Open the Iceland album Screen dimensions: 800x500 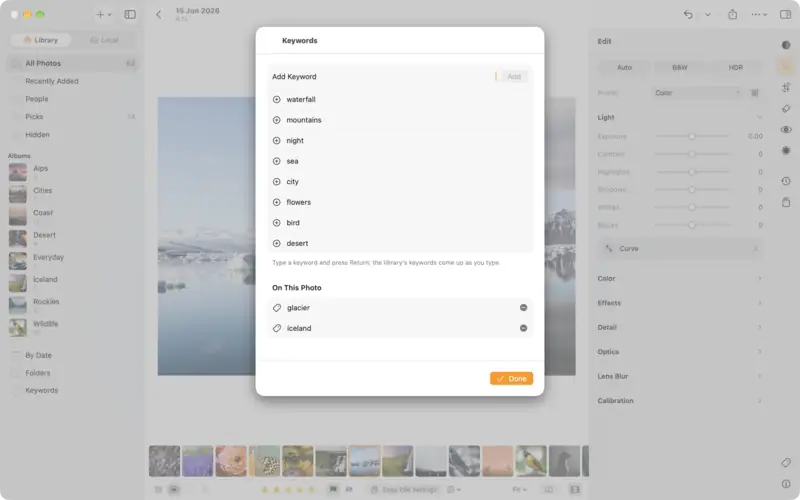tap(72, 282)
